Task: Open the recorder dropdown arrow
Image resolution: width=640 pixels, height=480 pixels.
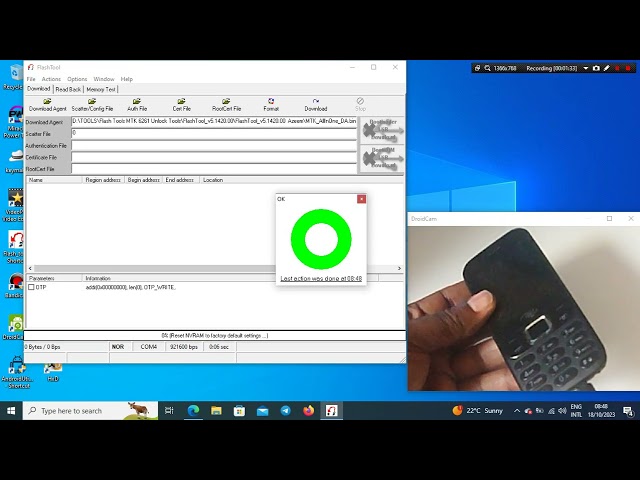Action: 586,68
